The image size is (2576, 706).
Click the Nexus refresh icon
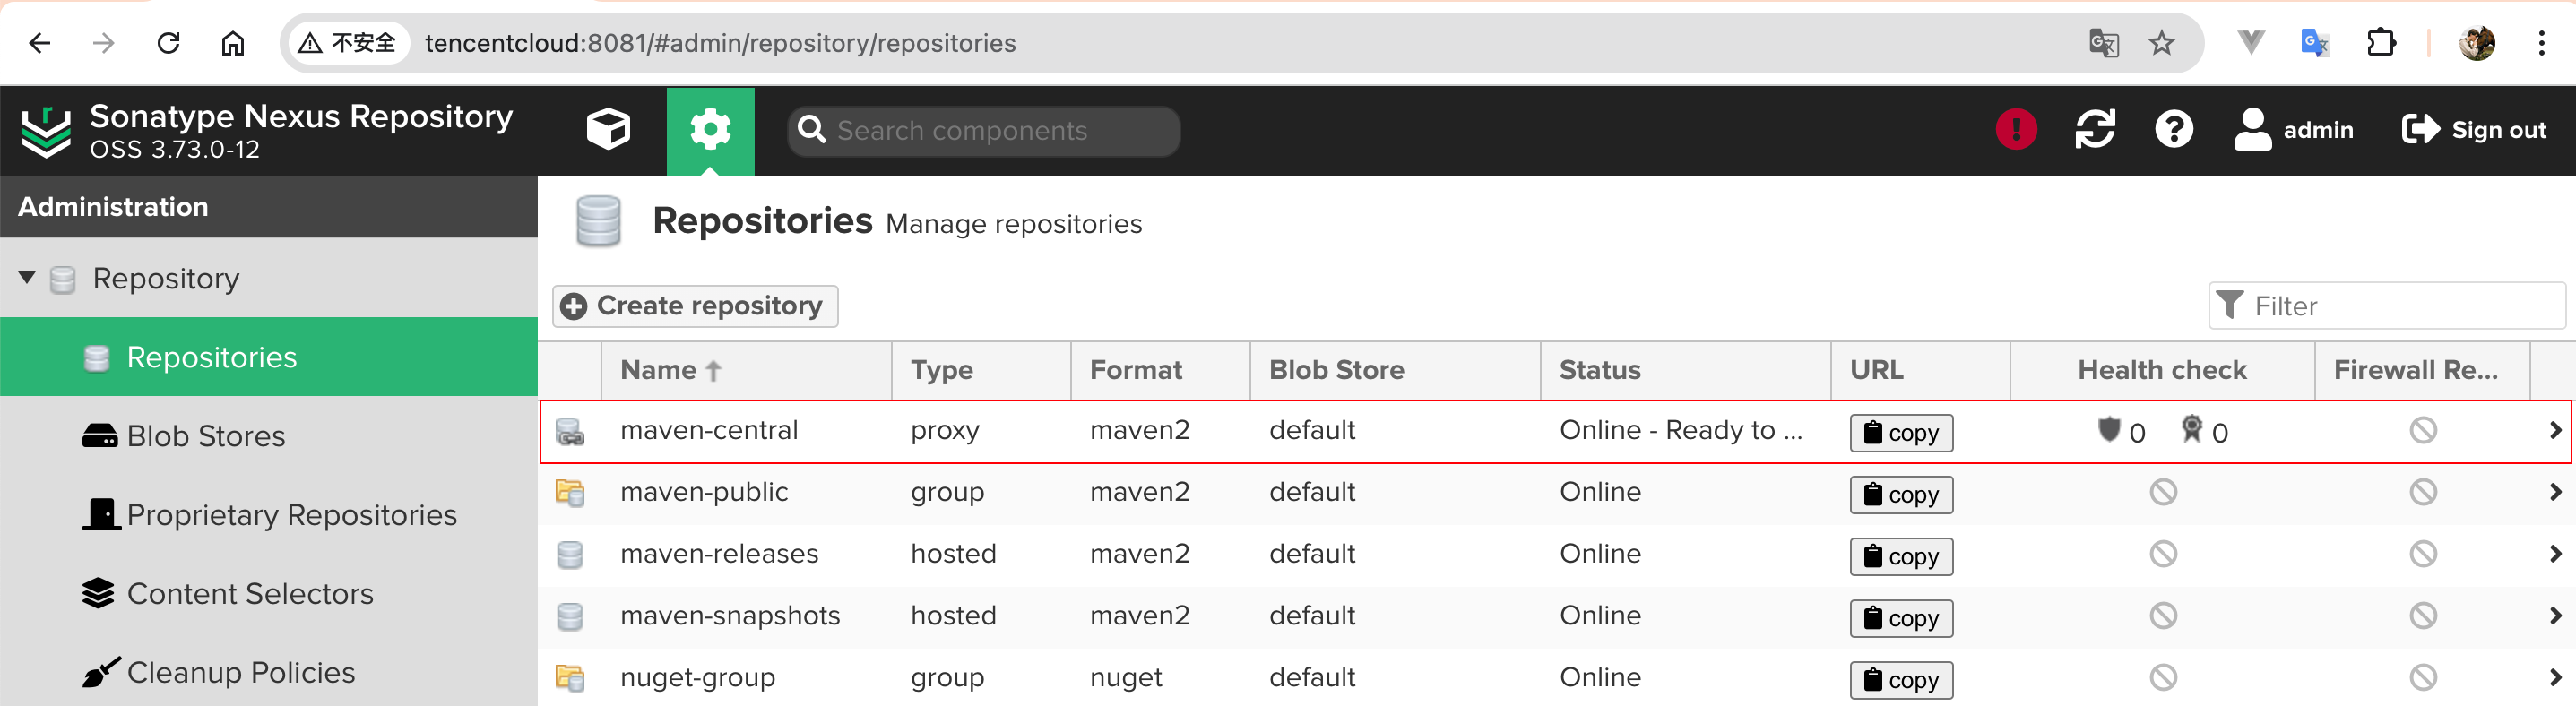2095,130
